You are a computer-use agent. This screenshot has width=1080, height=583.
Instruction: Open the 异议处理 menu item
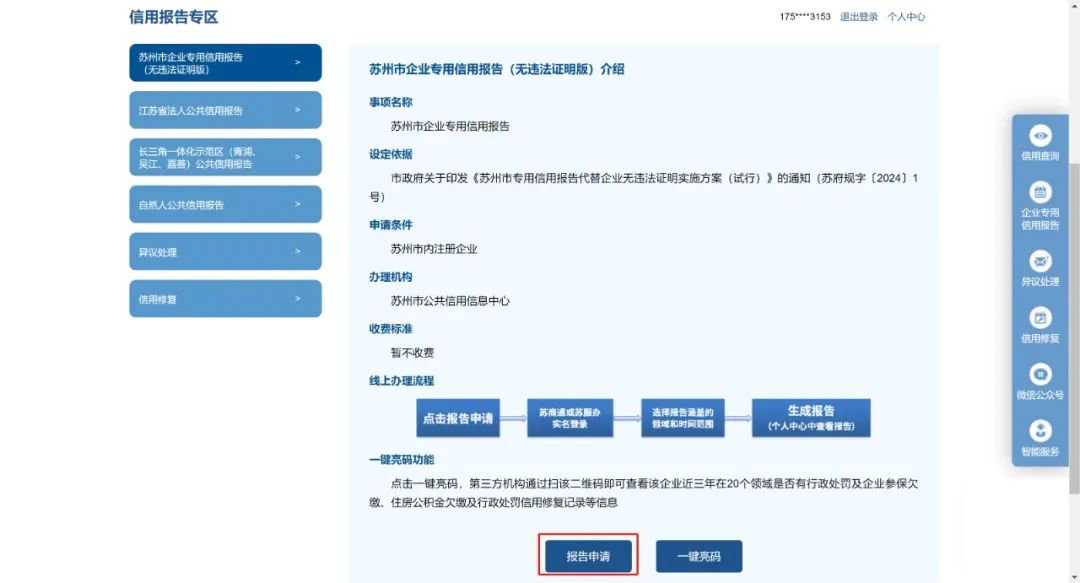pyautogui.click(x=224, y=251)
